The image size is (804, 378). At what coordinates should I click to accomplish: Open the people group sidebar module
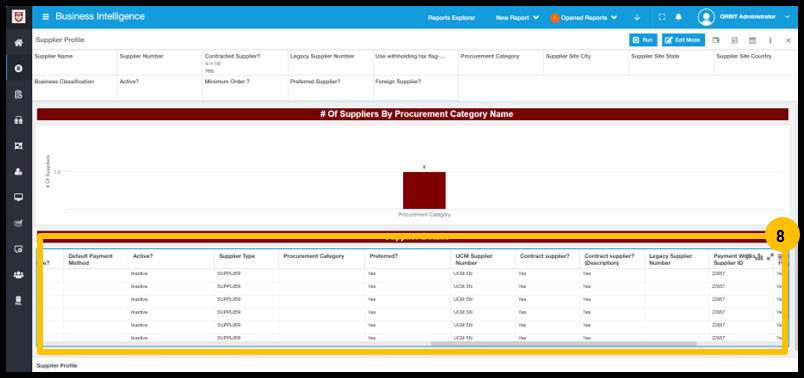18,275
